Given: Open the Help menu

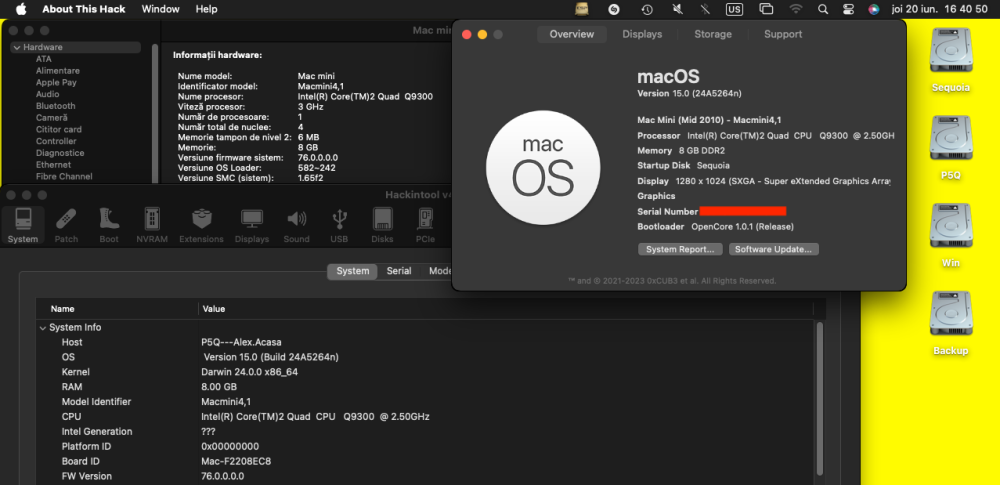Looking at the screenshot, I should coord(206,9).
